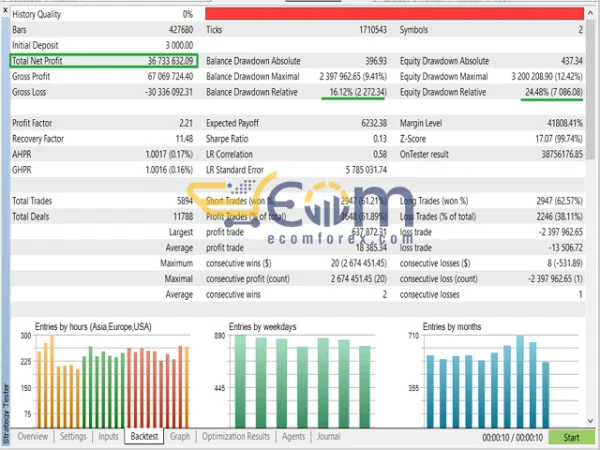Switch to the Settings tab

pos(73,436)
